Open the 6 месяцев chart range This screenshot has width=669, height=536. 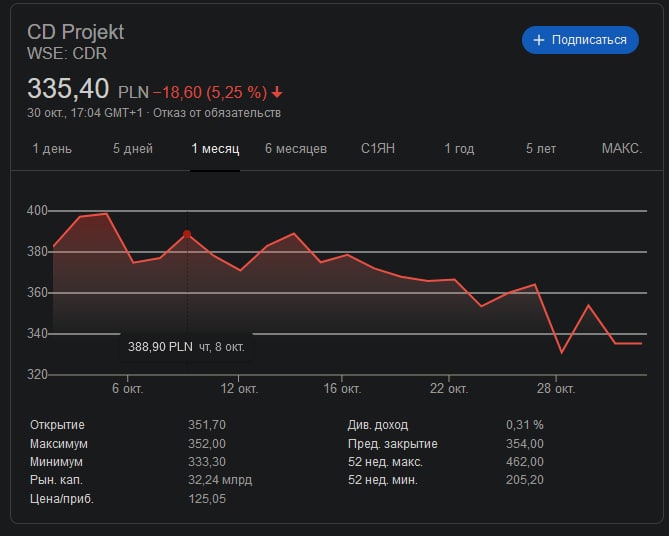click(296, 149)
